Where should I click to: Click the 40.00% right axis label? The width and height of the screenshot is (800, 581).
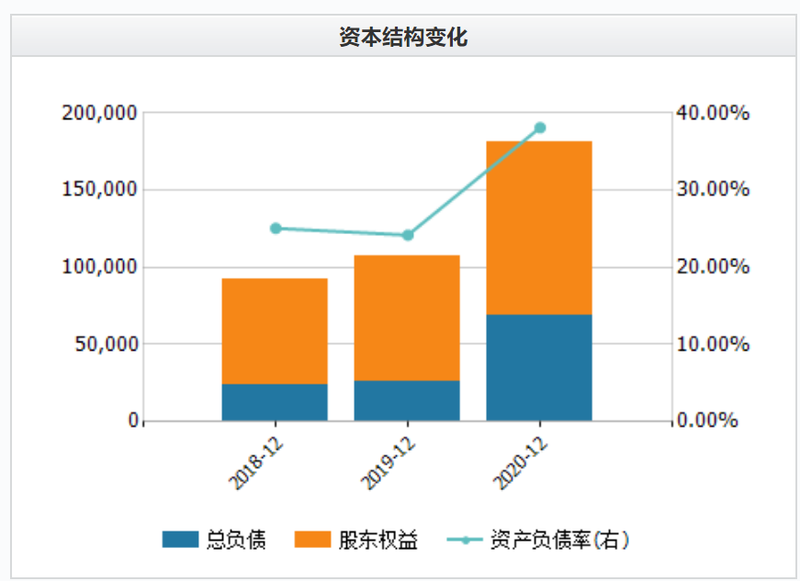[713, 113]
